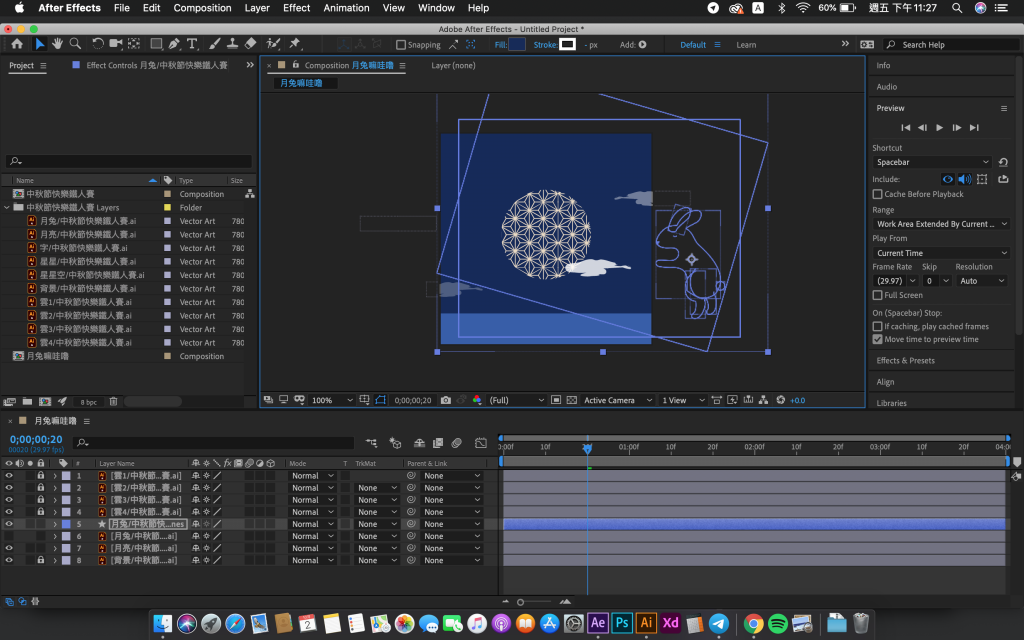This screenshot has width=1024, height=640.
Task: Choose the Horizontal Type tool
Action: [192, 44]
